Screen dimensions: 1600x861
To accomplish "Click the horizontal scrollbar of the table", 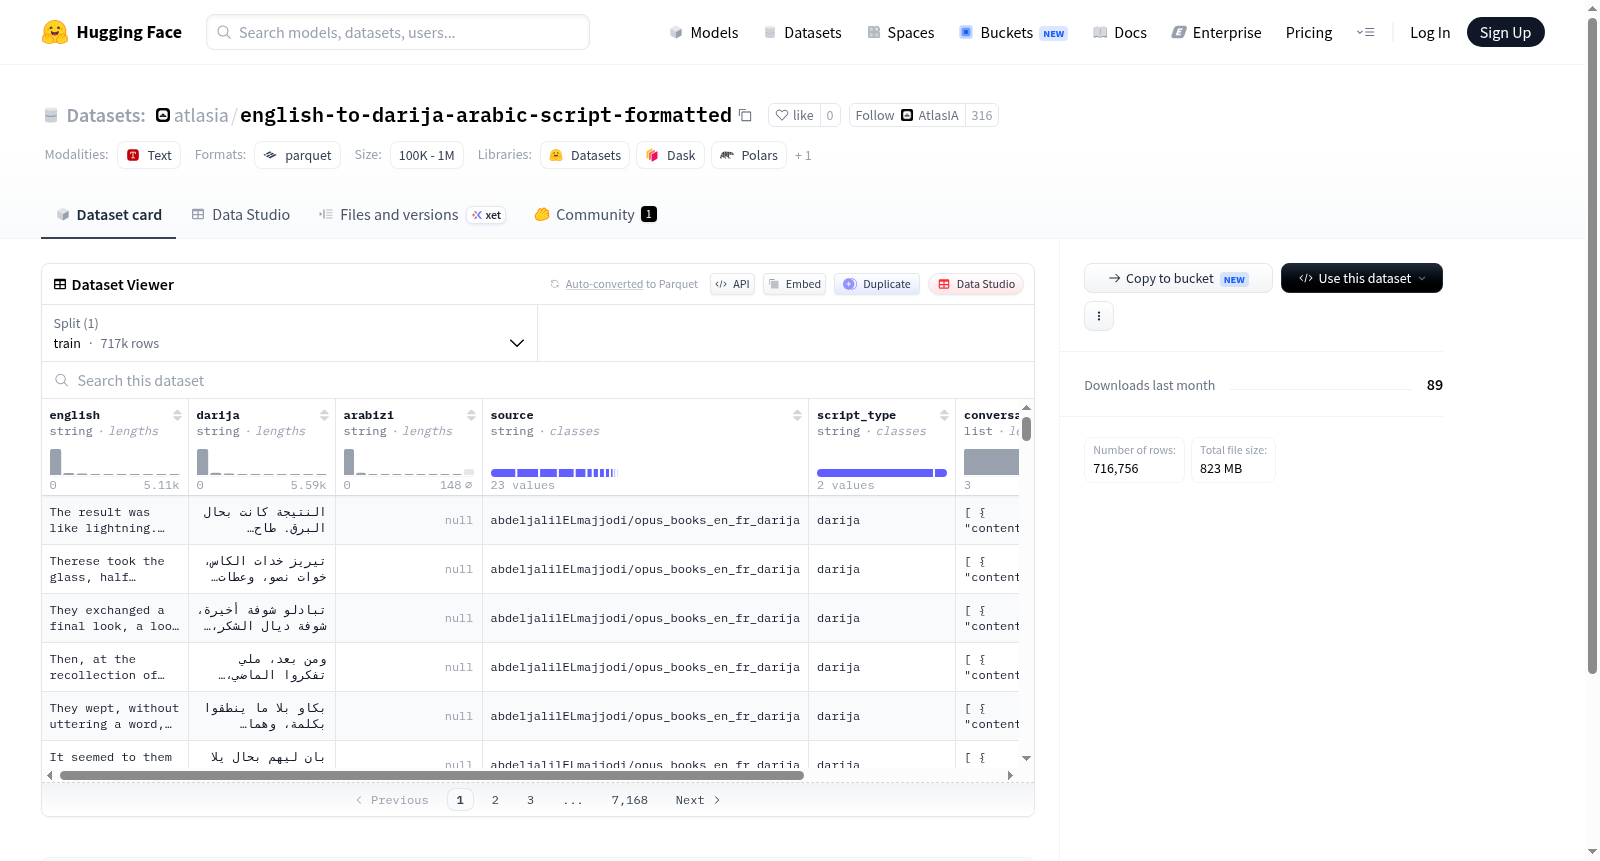I will tap(432, 775).
